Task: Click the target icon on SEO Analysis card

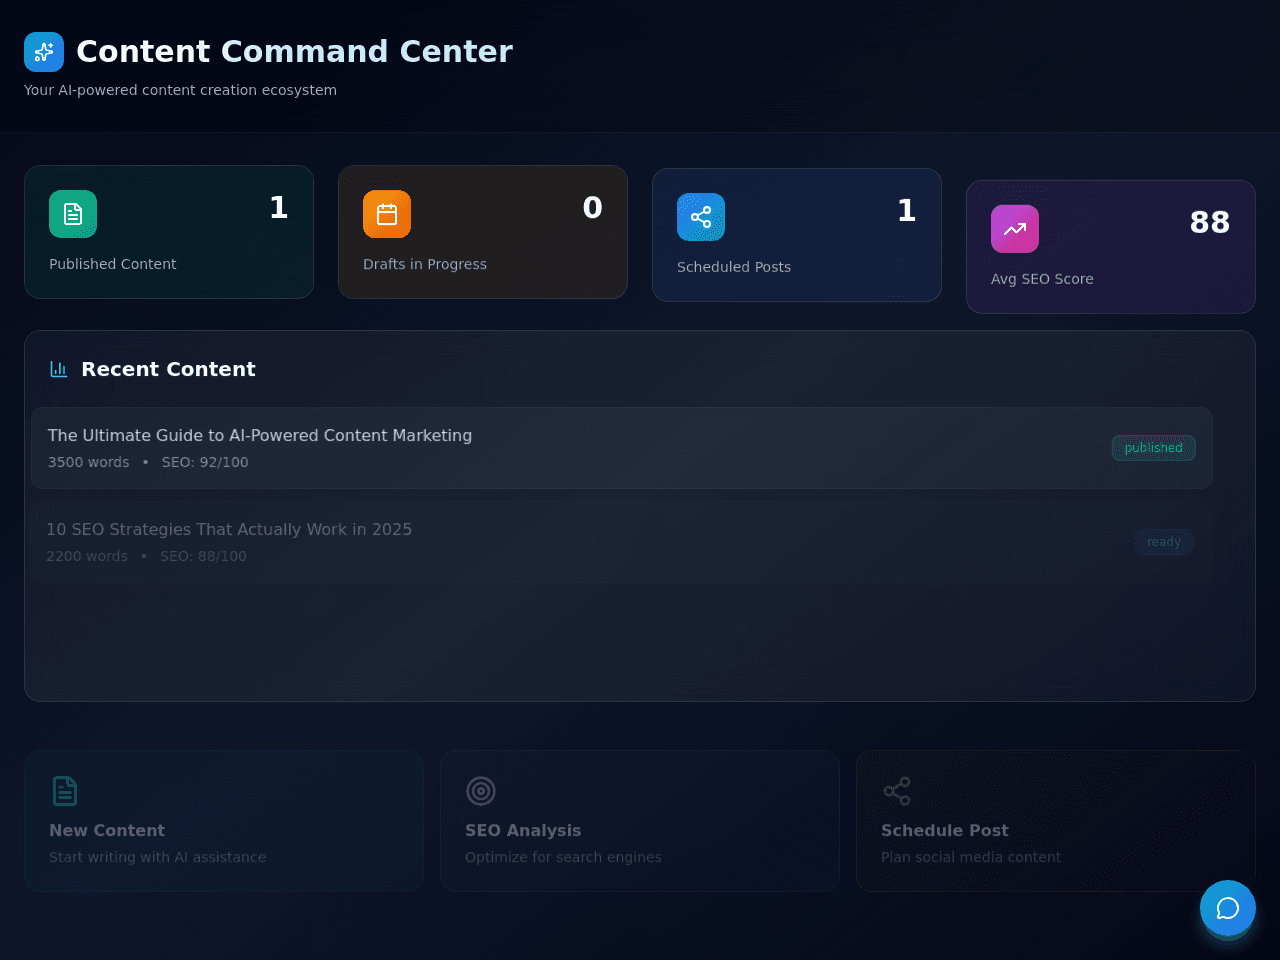Action: click(x=481, y=791)
